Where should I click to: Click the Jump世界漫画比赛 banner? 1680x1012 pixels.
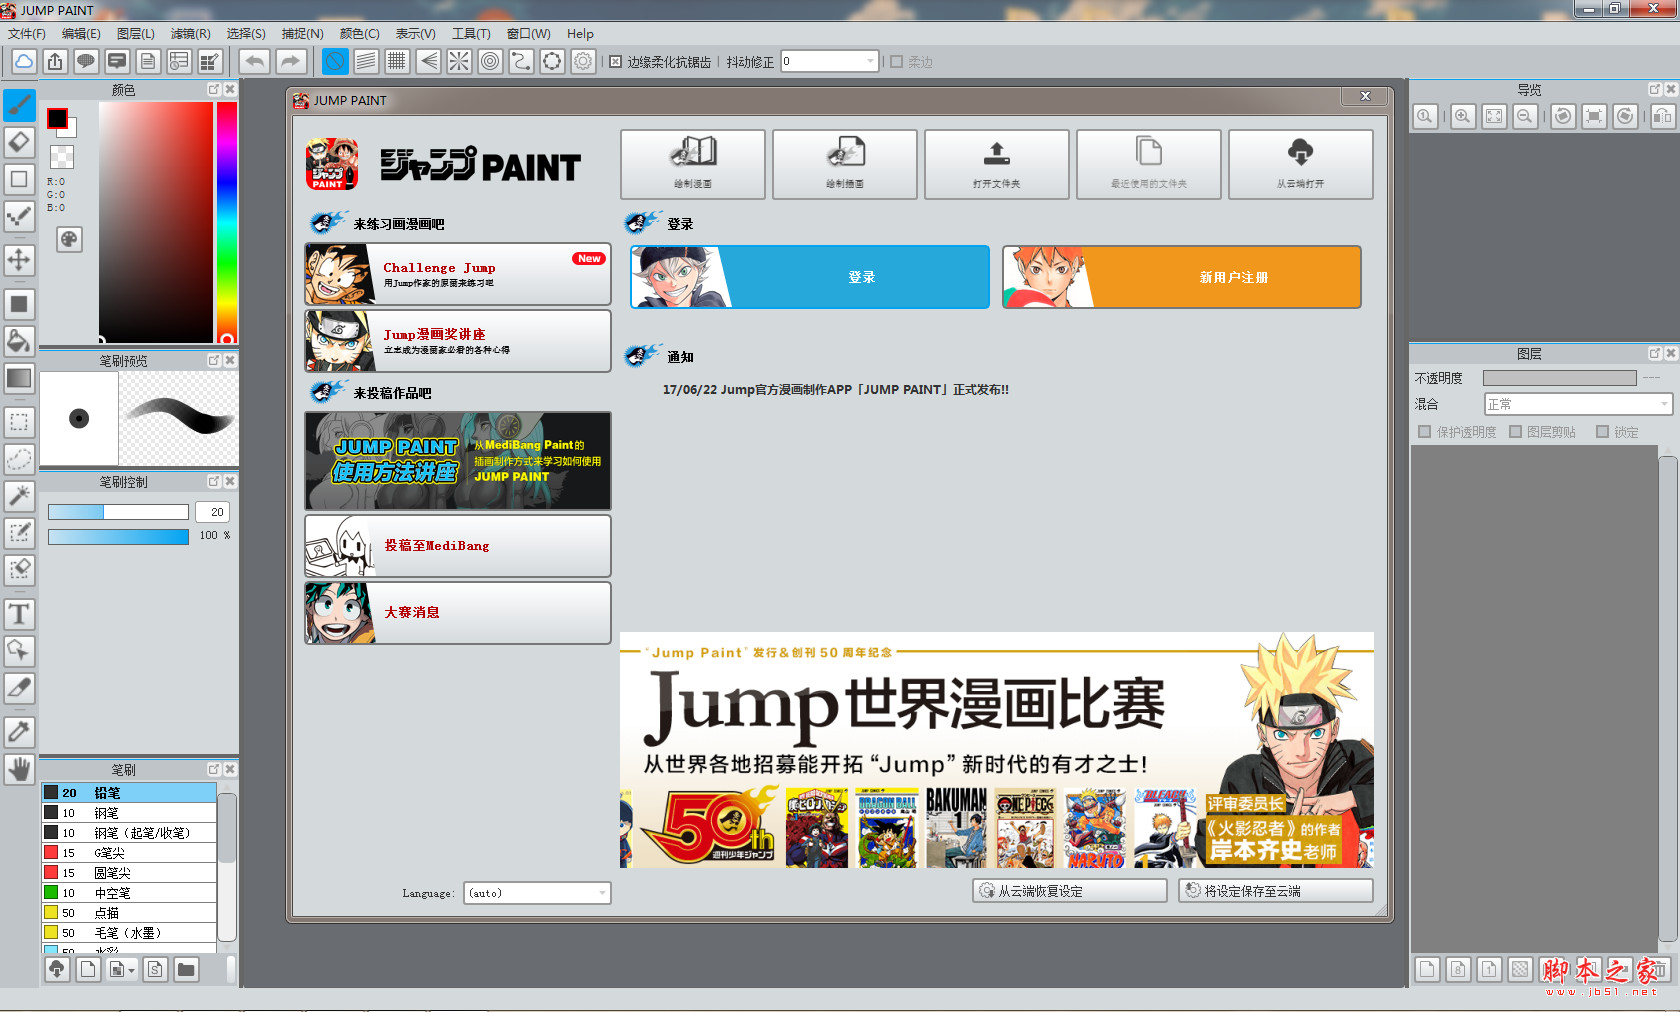tap(997, 750)
